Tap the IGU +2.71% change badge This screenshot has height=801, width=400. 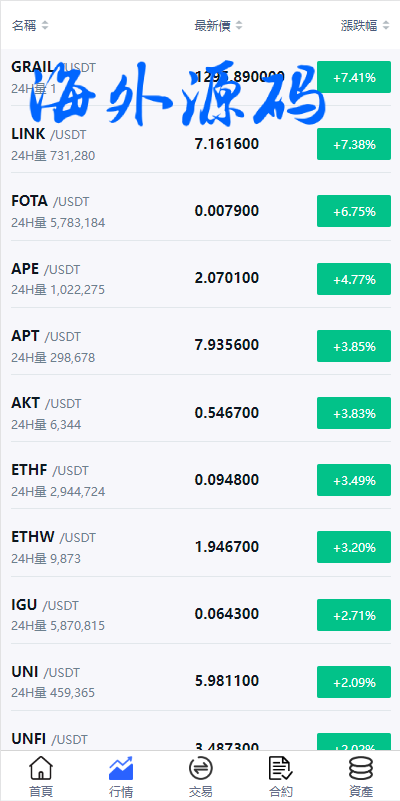coord(354,615)
